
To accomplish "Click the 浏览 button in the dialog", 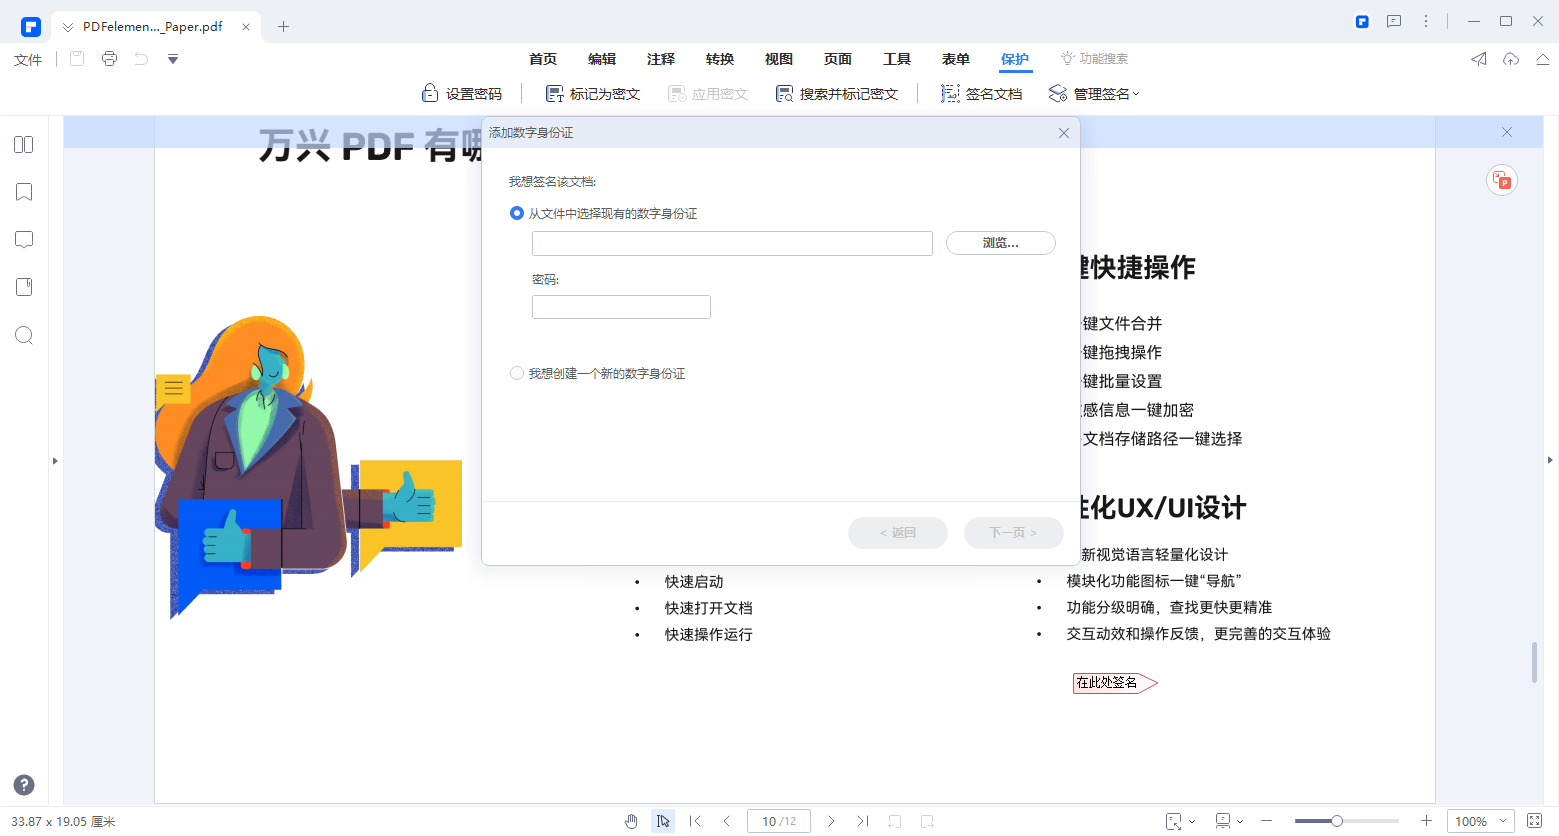I will coord(1000,243).
